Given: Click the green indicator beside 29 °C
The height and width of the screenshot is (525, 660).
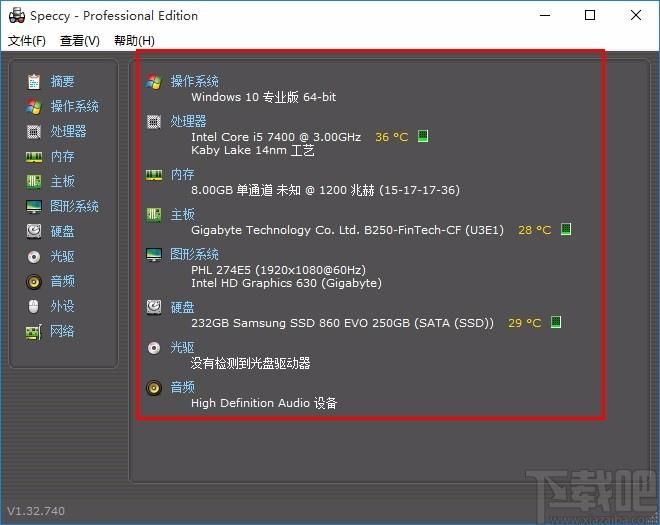Looking at the screenshot, I should (x=556, y=322).
